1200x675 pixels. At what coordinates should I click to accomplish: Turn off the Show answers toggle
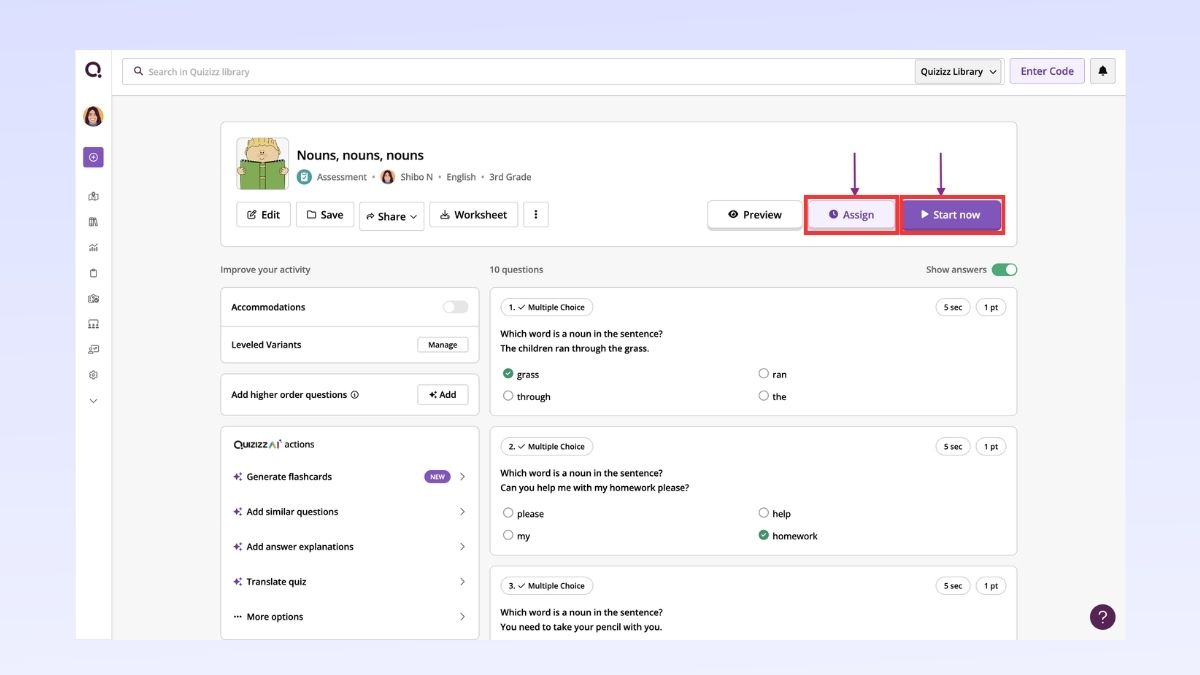point(1005,270)
